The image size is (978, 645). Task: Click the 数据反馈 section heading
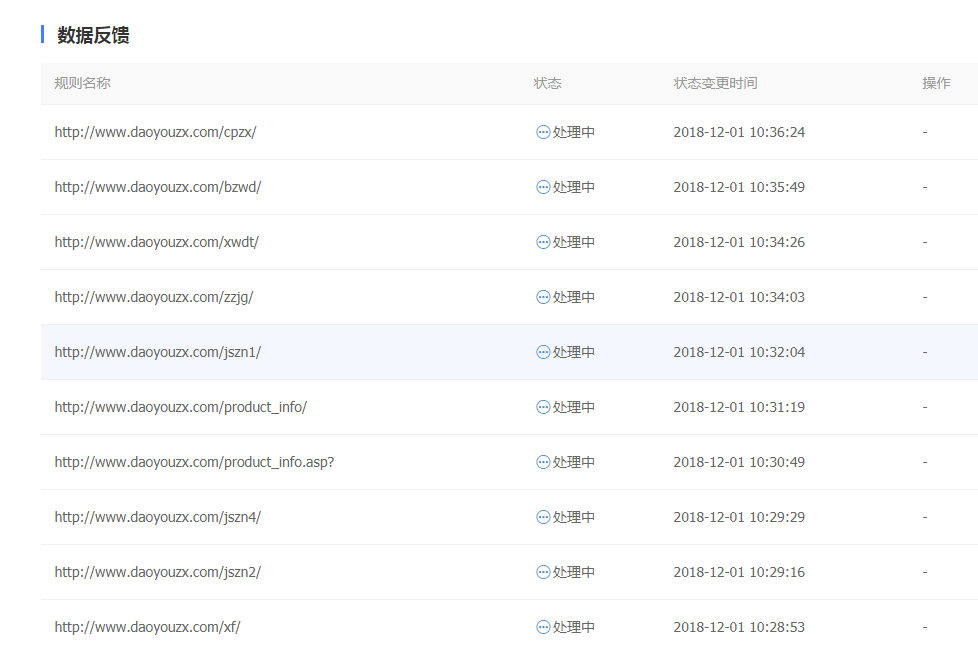pyautogui.click(x=93, y=36)
